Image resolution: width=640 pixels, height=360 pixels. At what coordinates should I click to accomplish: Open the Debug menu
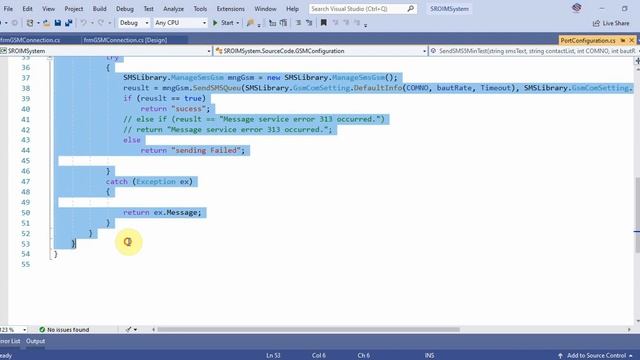point(124,9)
